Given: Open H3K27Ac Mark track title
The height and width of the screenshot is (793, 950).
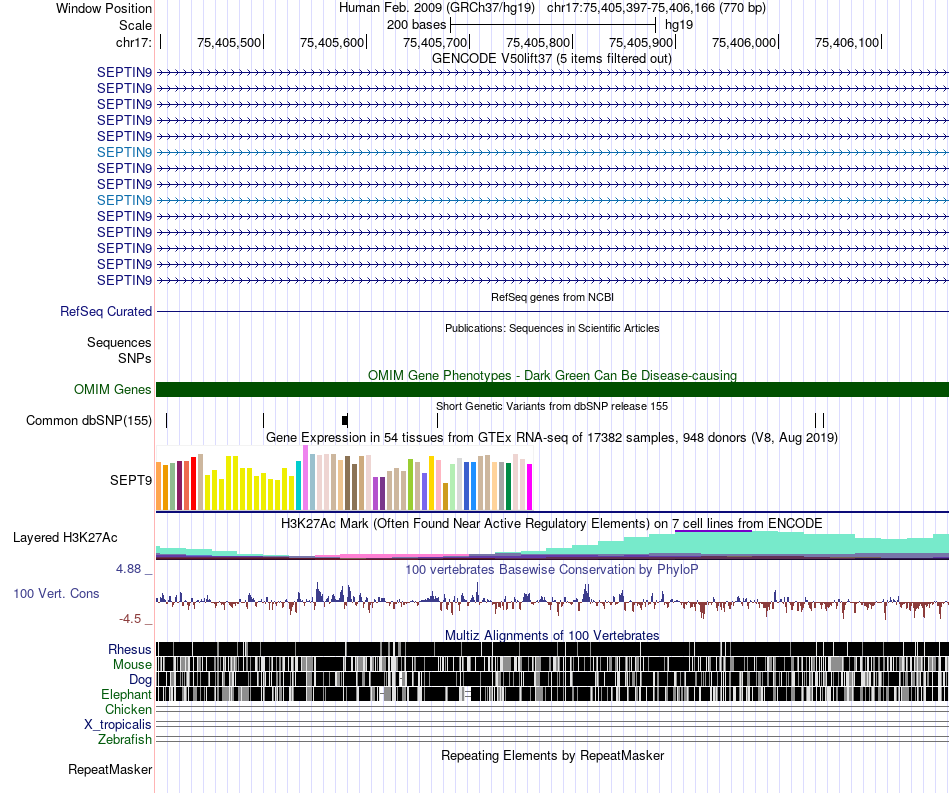Looking at the screenshot, I should tap(552, 523).
